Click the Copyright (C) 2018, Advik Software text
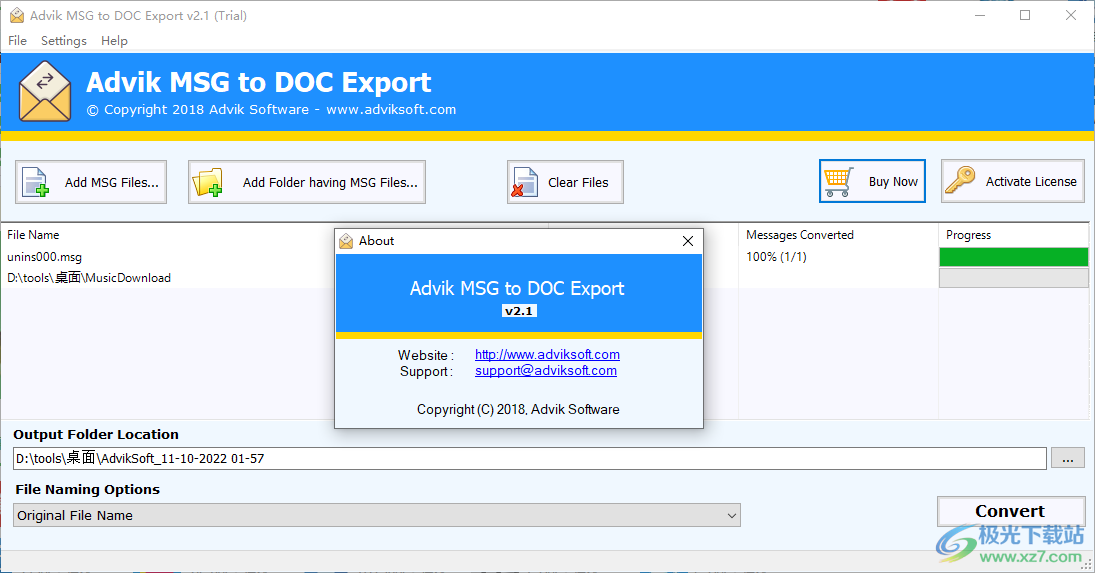The width and height of the screenshot is (1095, 573). pos(518,410)
